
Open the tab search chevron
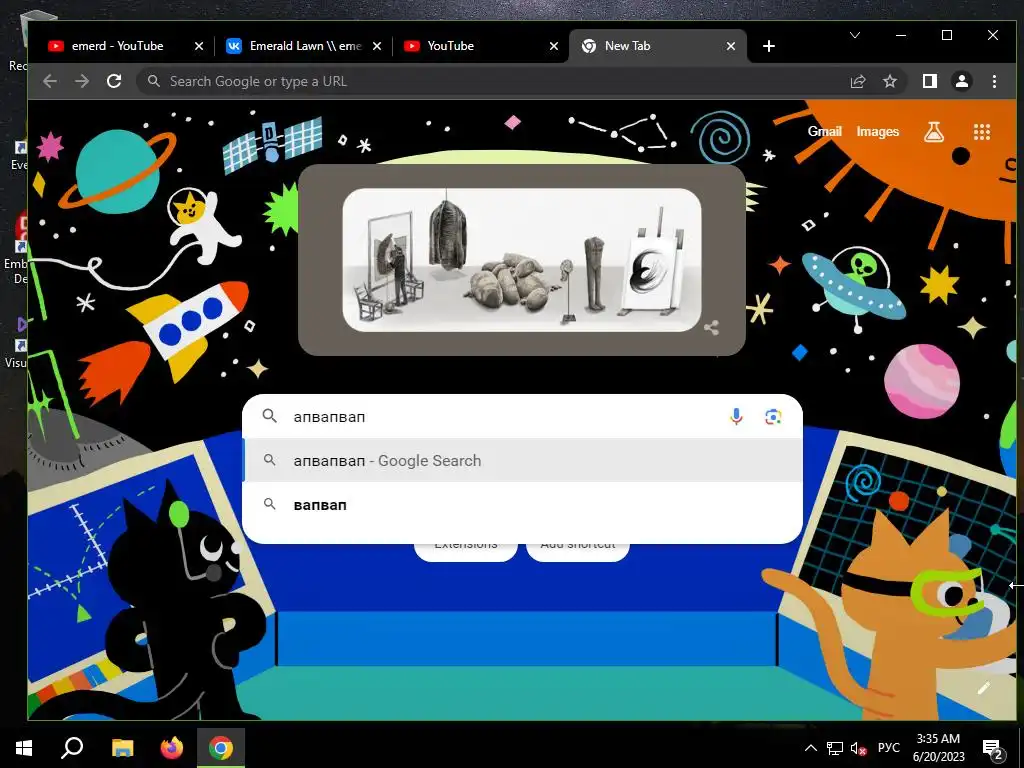point(855,35)
